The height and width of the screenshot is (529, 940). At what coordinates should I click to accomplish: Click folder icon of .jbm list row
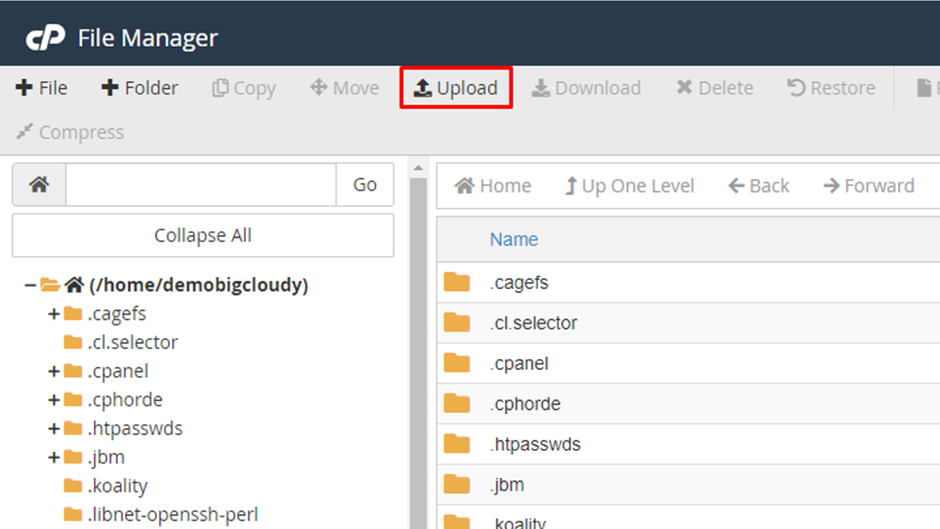457,484
